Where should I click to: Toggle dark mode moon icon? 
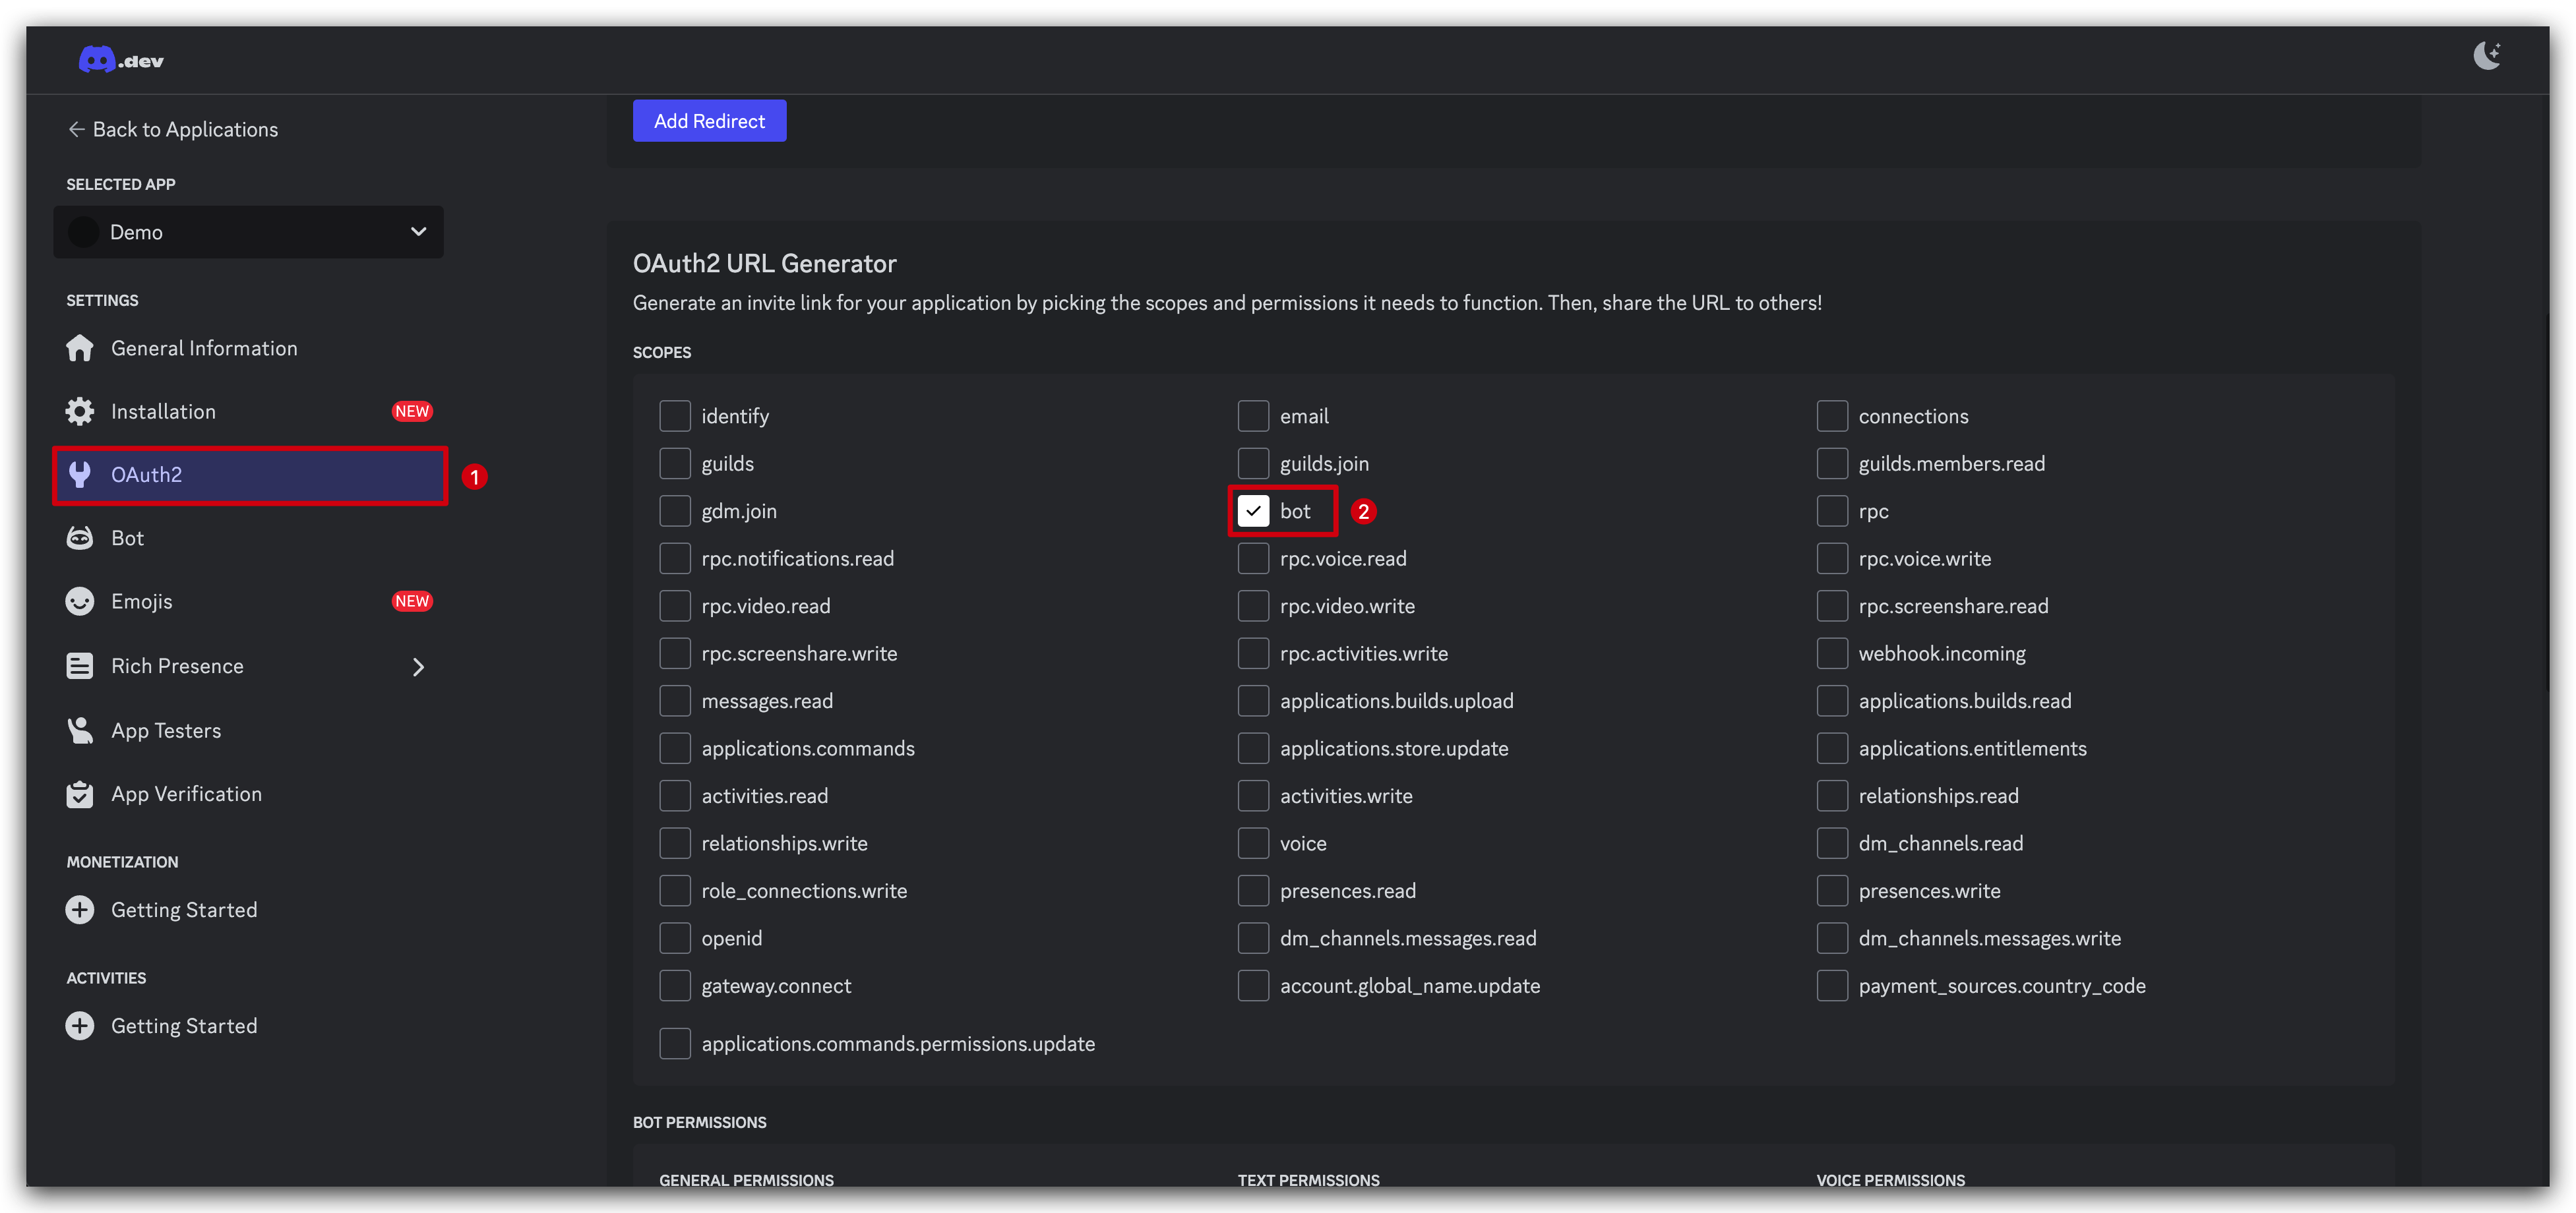pyautogui.click(x=2487, y=55)
